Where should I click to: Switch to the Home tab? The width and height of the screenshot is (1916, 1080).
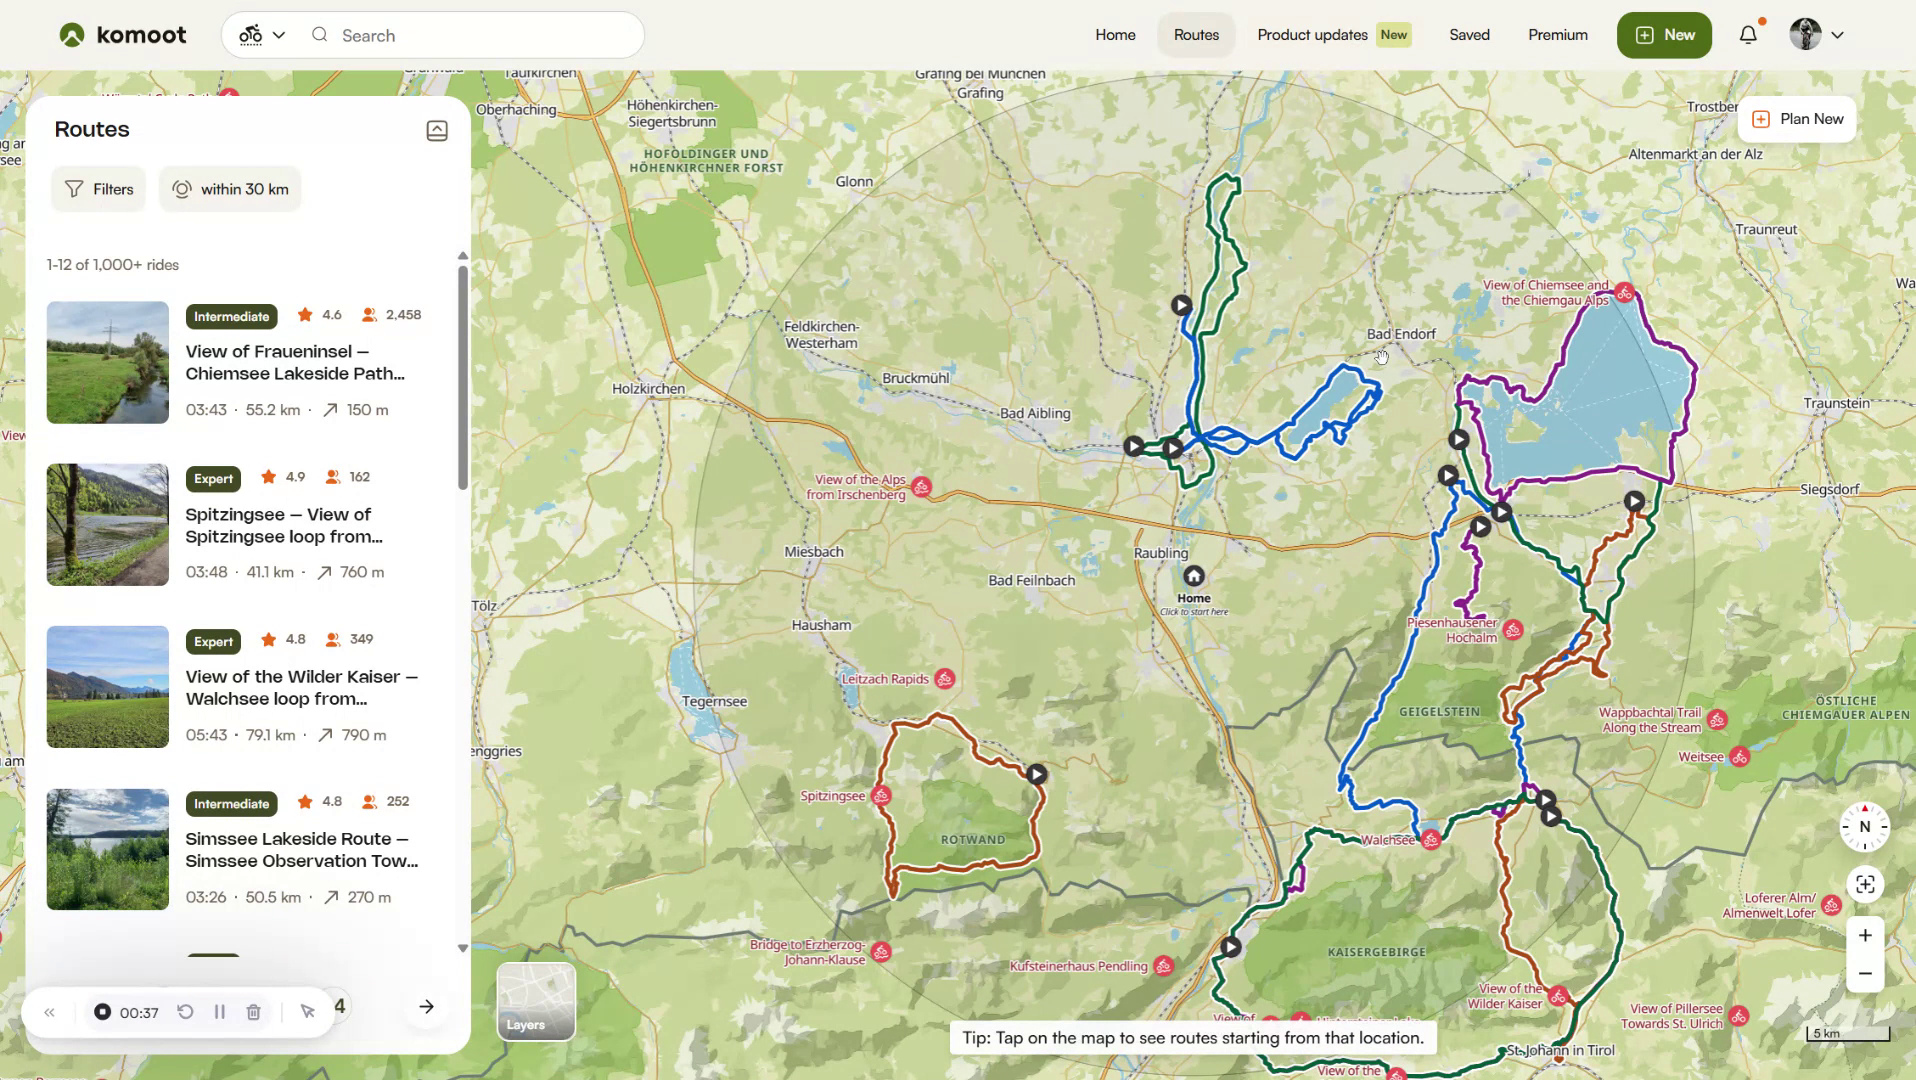[x=1114, y=34]
